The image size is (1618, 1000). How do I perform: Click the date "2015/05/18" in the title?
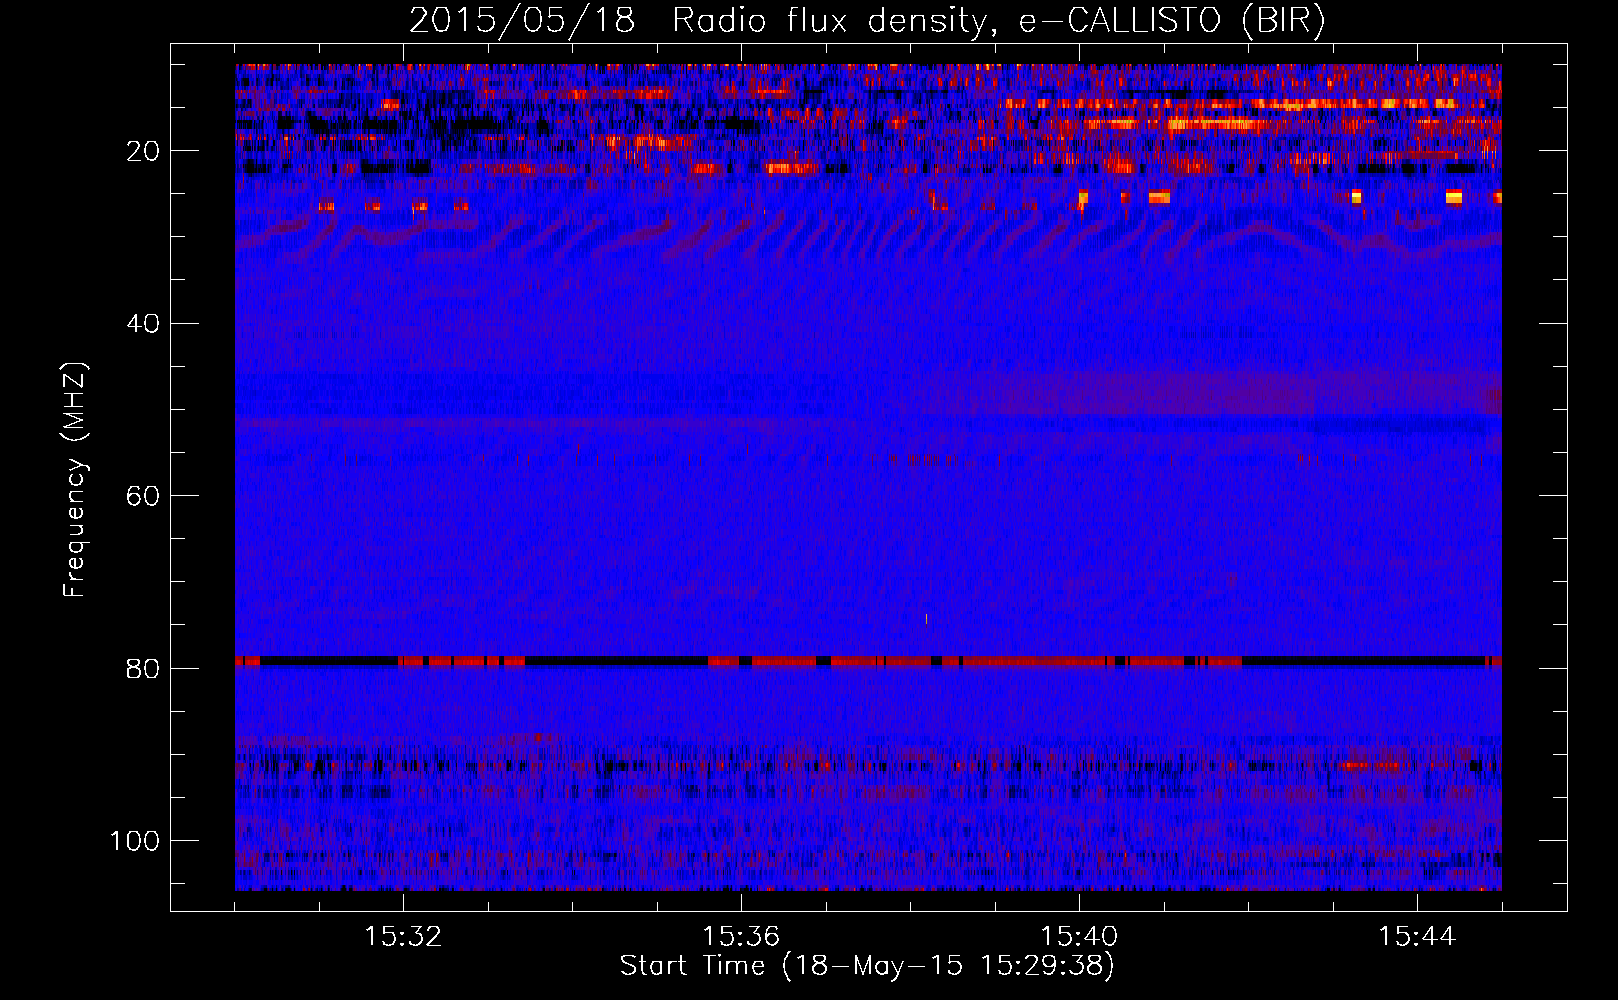[x=522, y=21]
